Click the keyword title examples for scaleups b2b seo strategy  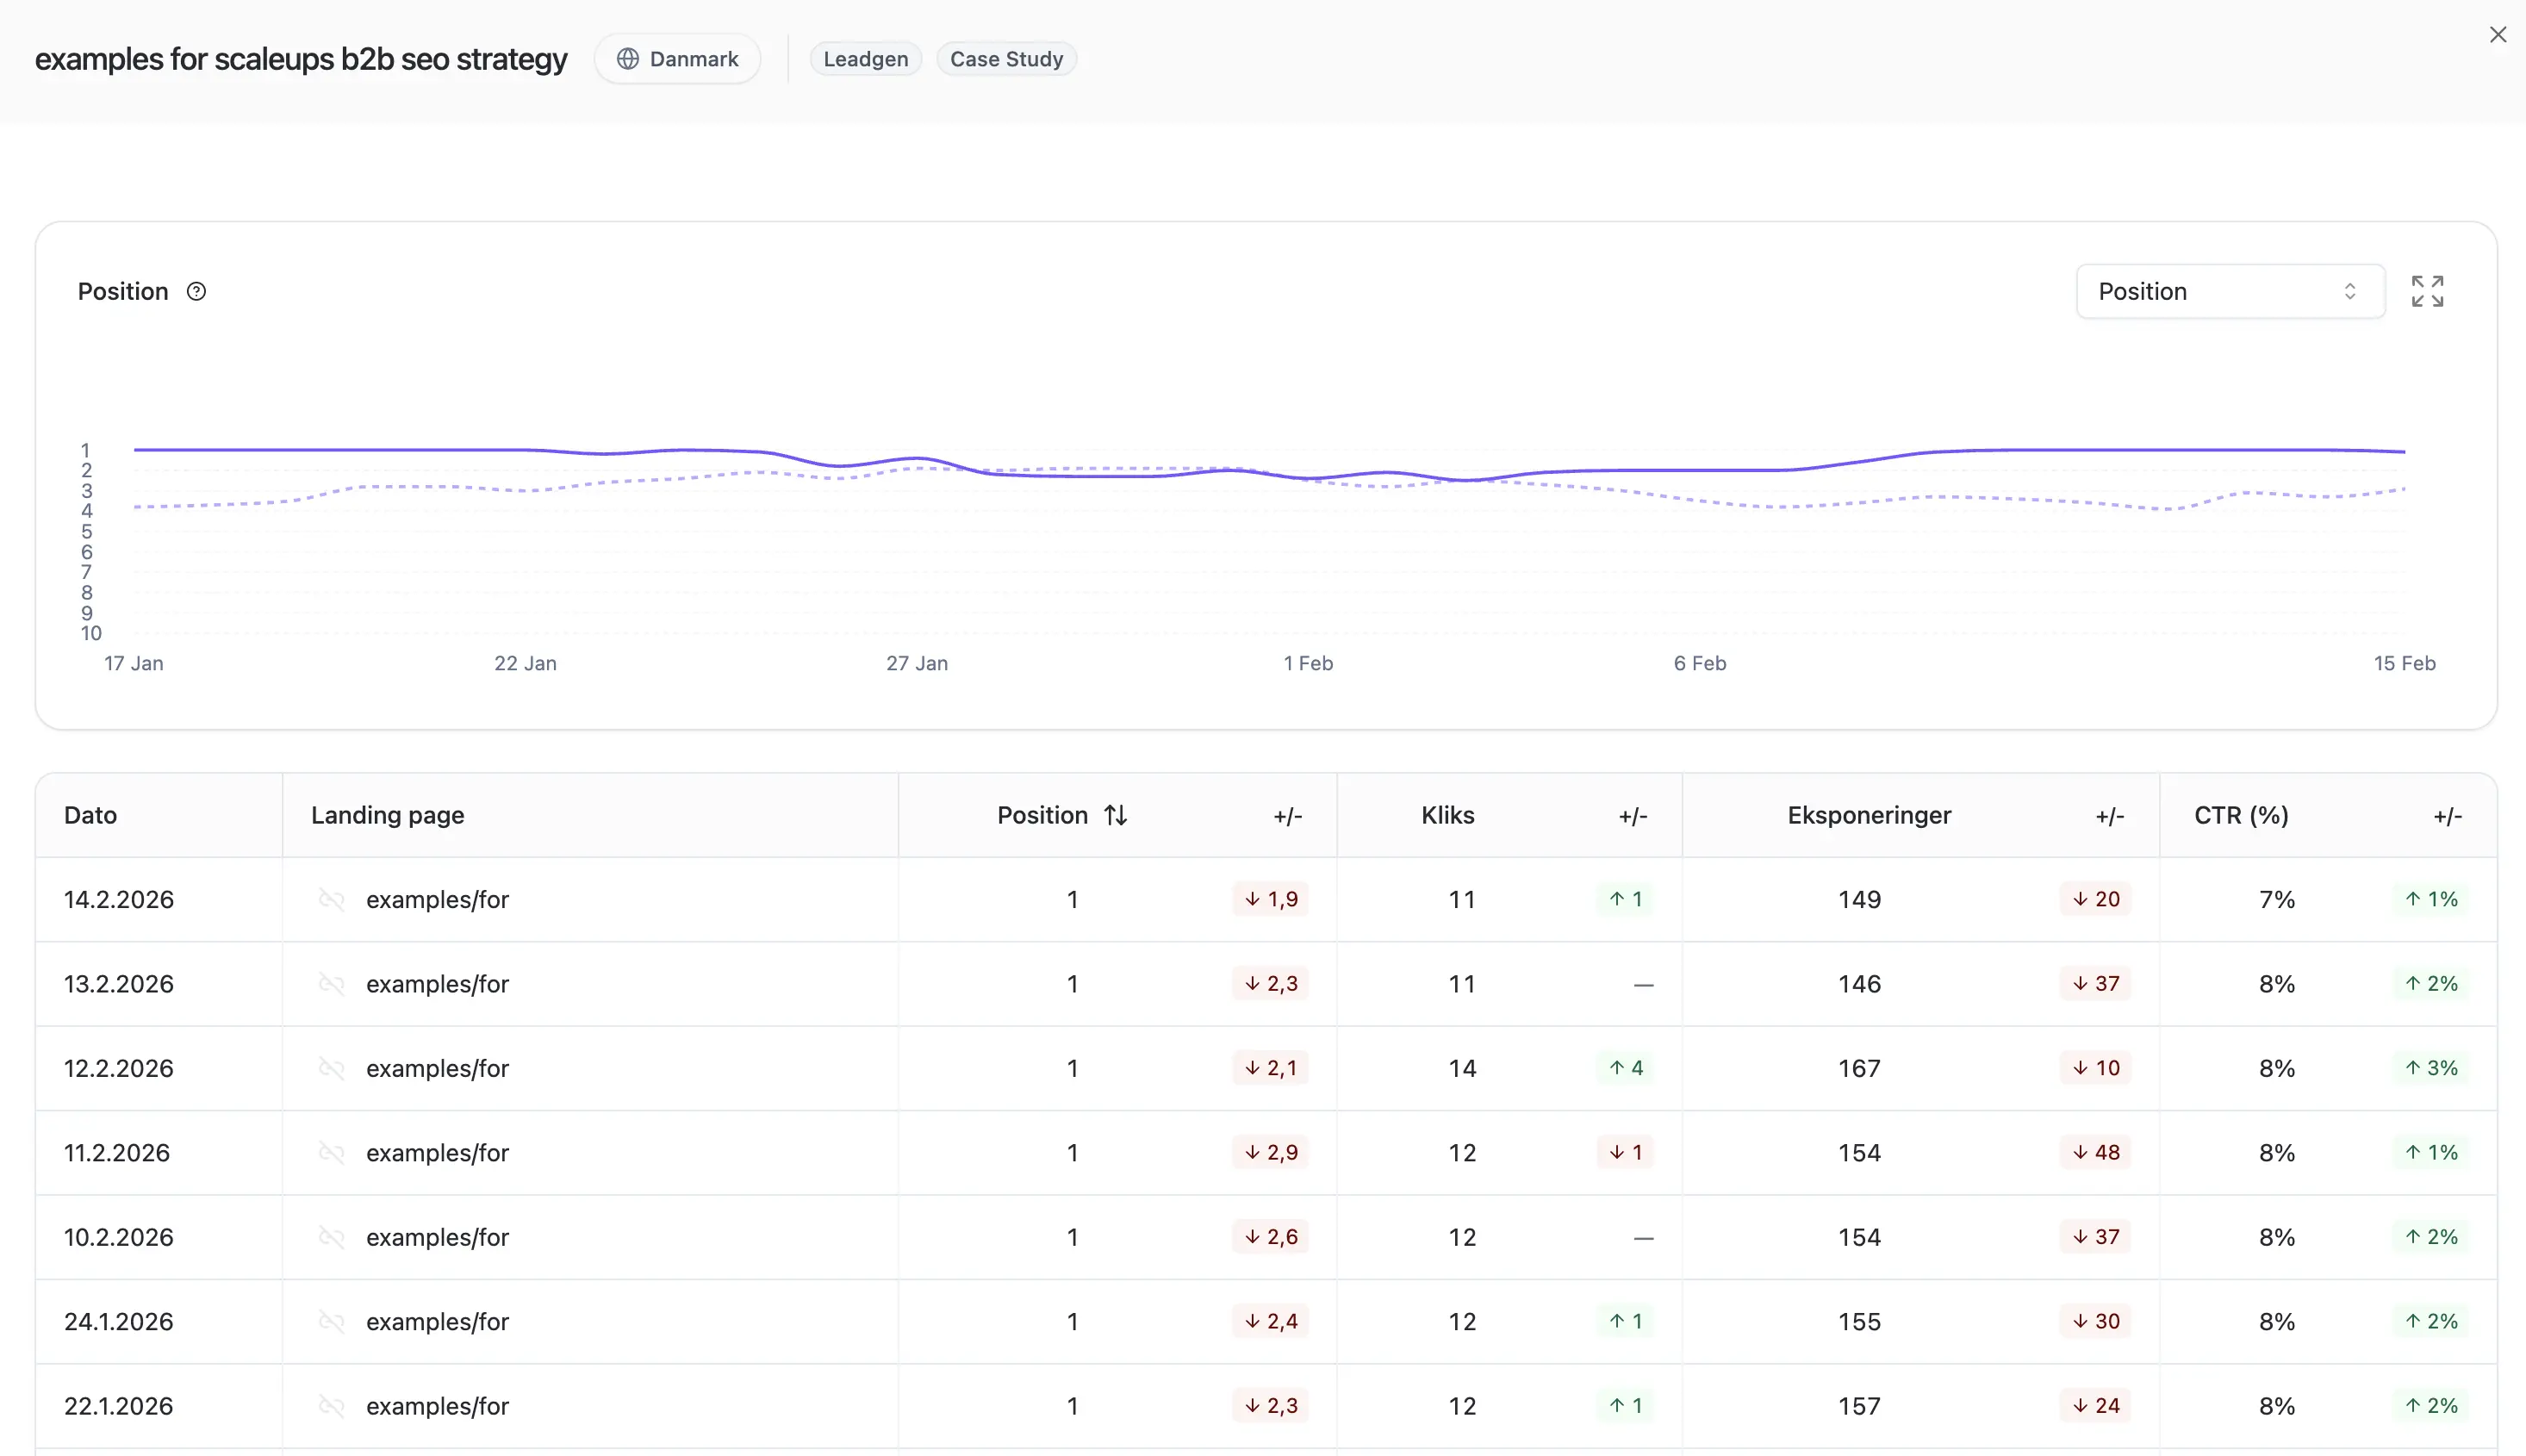coord(301,59)
